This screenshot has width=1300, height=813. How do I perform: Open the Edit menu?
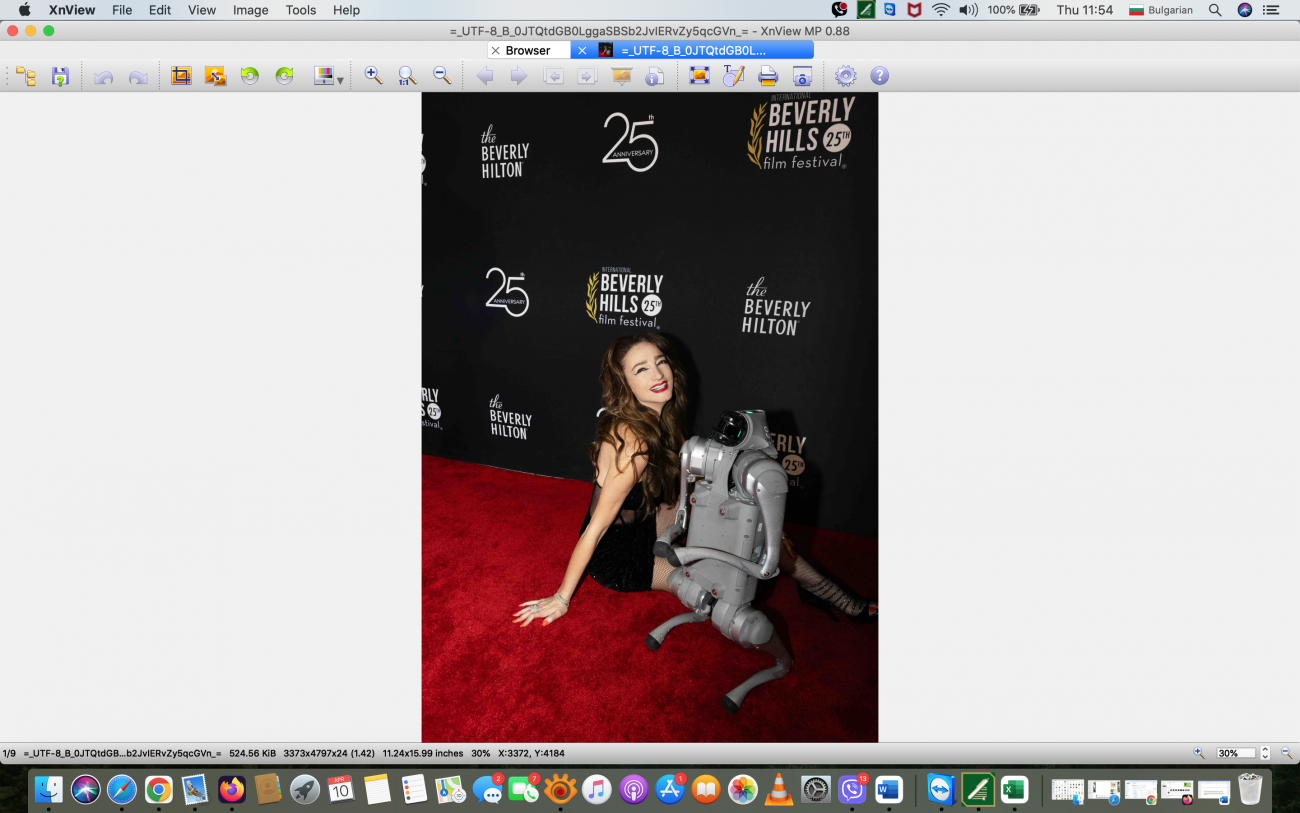160,10
